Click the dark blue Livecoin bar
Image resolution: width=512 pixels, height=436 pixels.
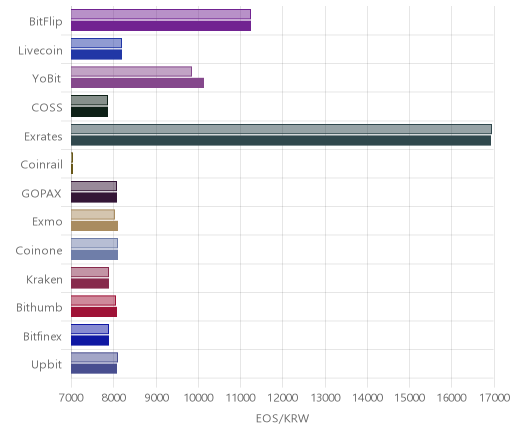pyautogui.click(x=96, y=55)
